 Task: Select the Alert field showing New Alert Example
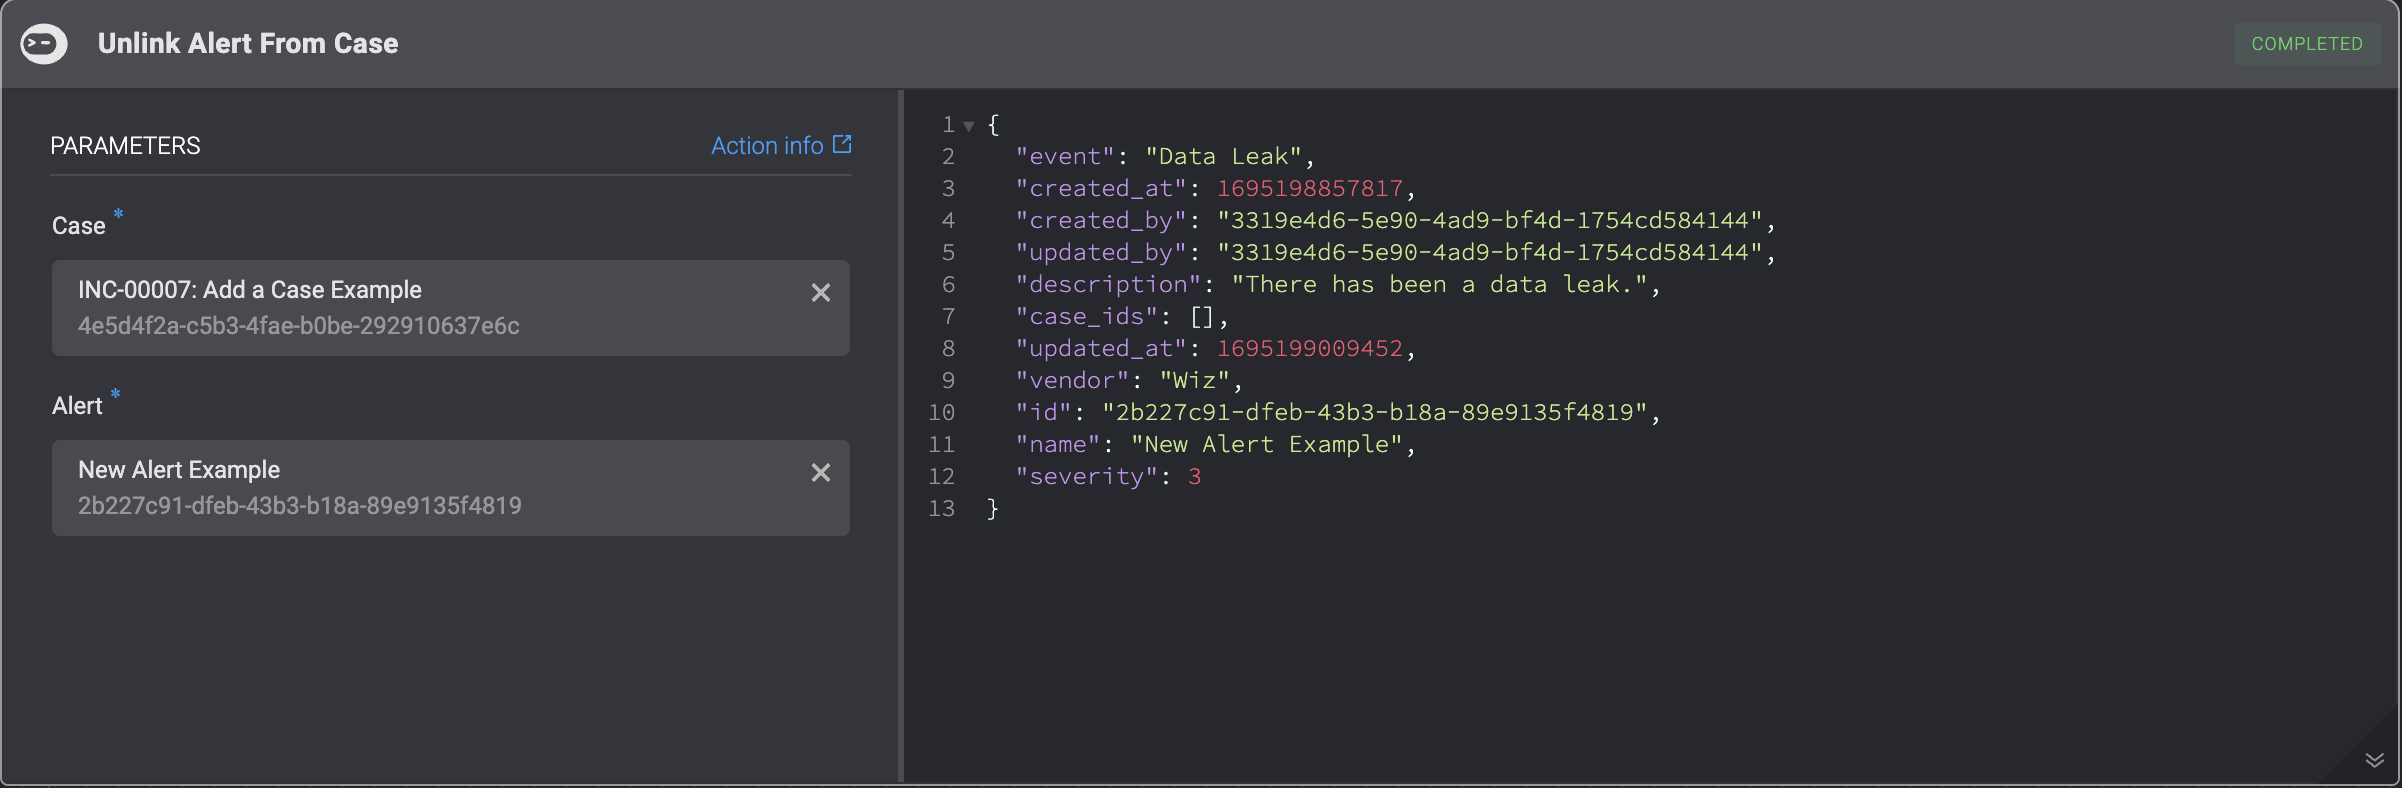(x=451, y=488)
